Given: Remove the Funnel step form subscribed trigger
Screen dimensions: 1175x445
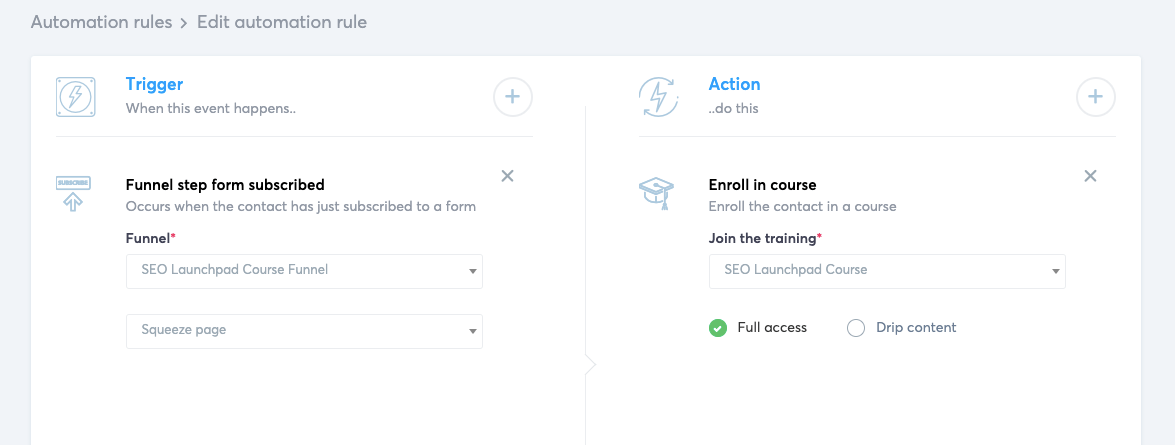Looking at the screenshot, I should click(507, 176).
